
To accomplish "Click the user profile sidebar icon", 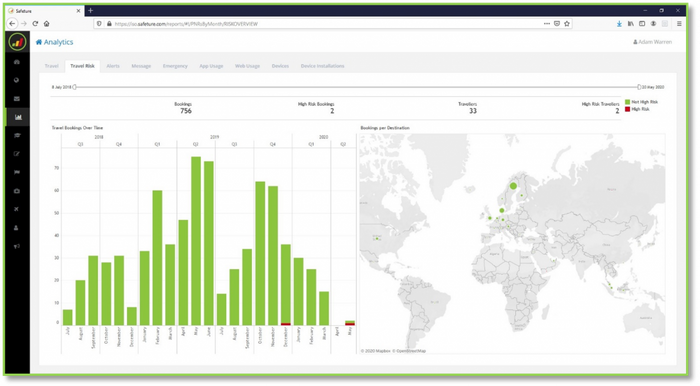I will click(x=16, y=228).
